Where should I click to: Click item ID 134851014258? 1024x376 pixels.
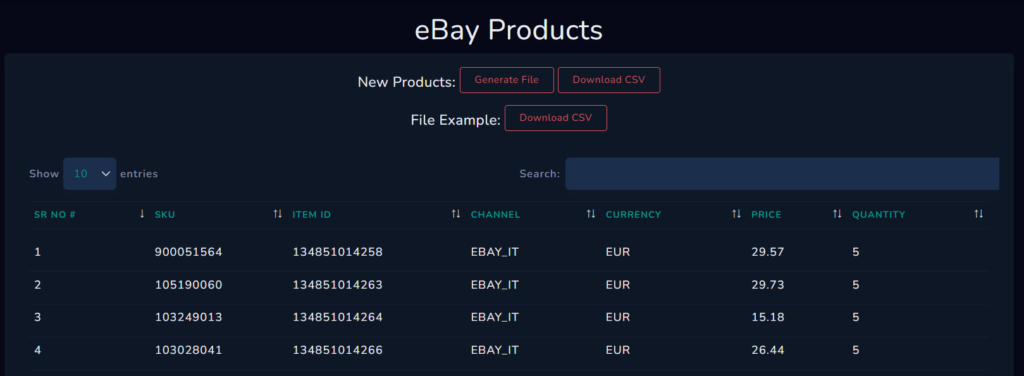click(x=338, y=252)
